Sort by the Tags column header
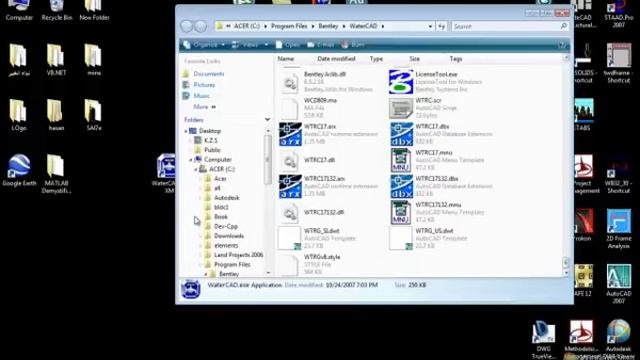The image size is (640, 360). click(x=456, y=59)
